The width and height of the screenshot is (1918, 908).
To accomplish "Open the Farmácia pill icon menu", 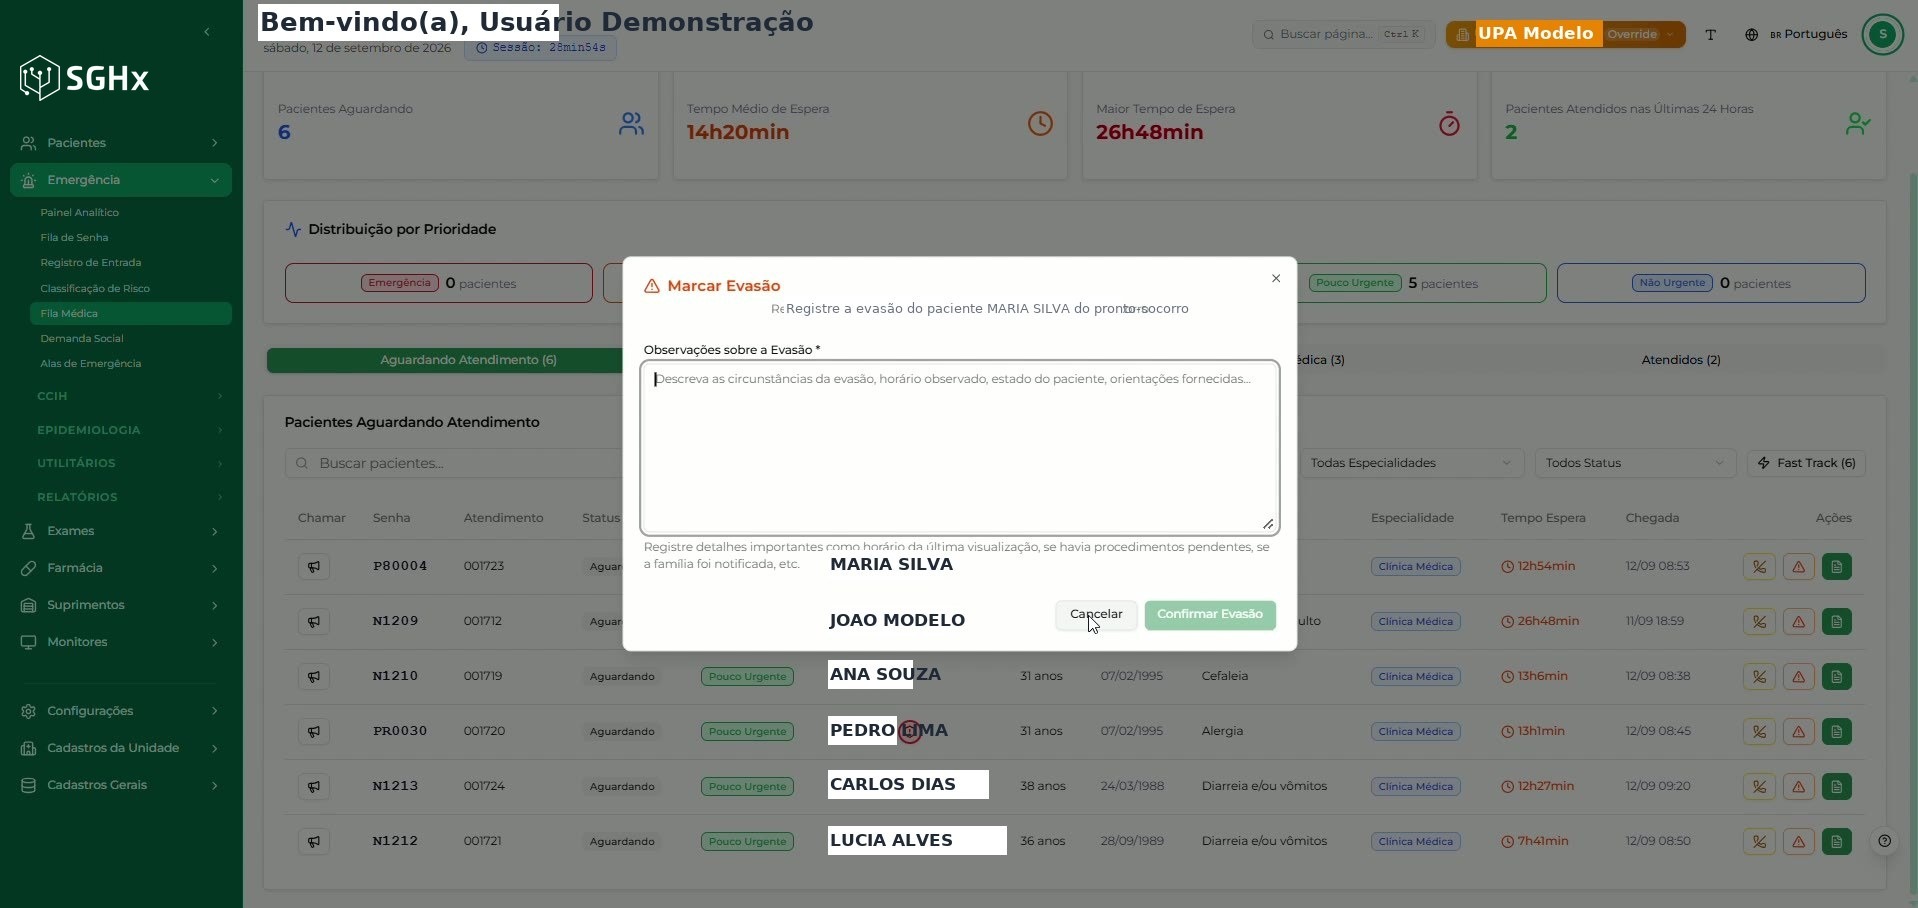I will click(121, 568).
